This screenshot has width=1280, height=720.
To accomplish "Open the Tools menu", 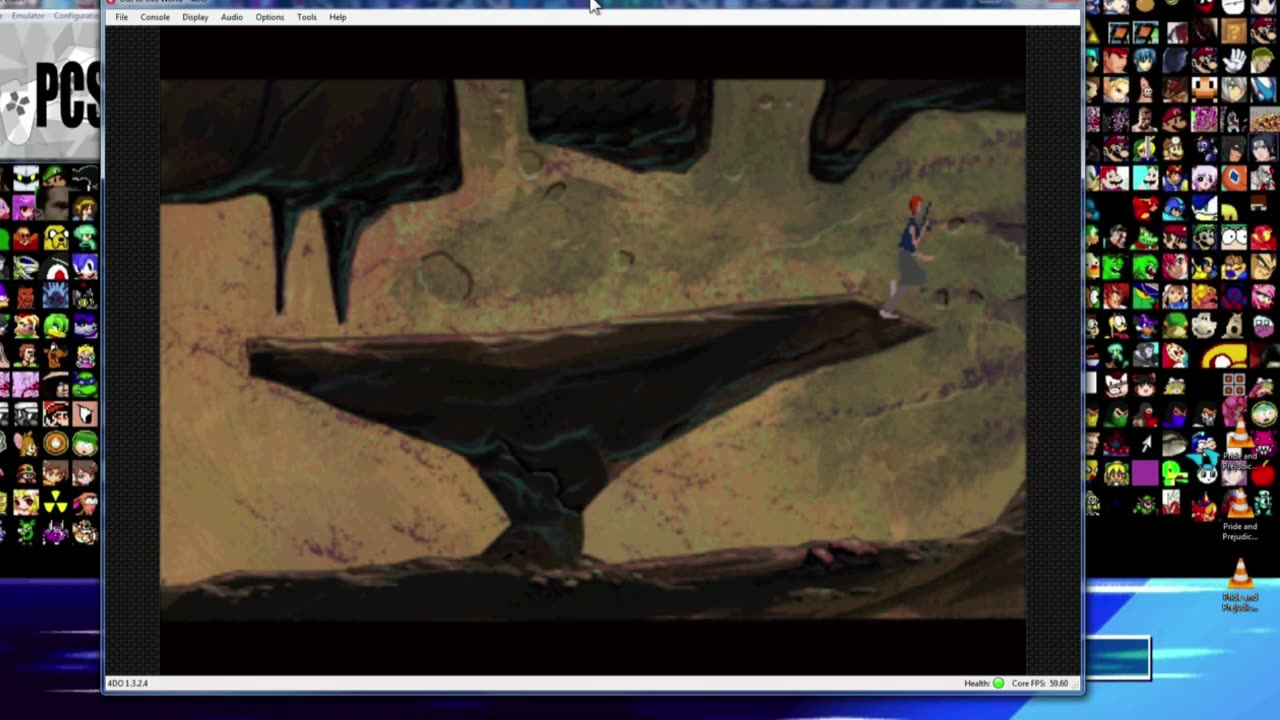I will pyautogui.click(x=307, y=17).
